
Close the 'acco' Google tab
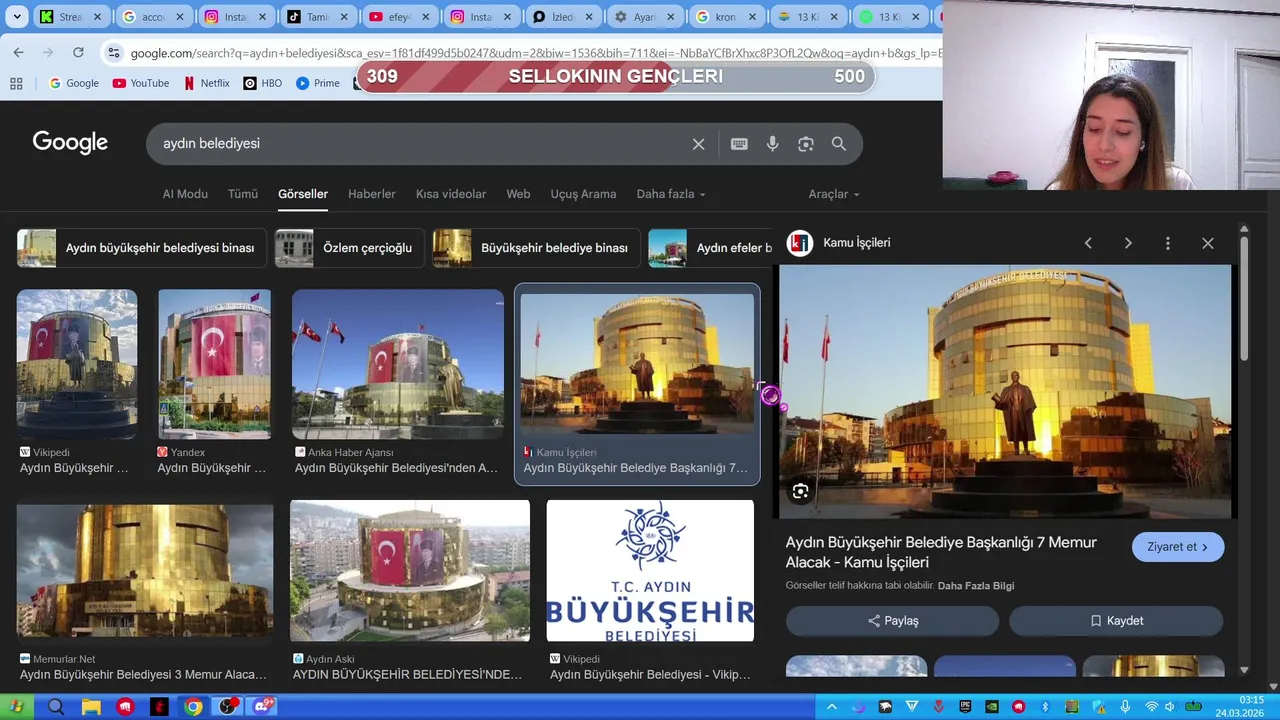180,17
